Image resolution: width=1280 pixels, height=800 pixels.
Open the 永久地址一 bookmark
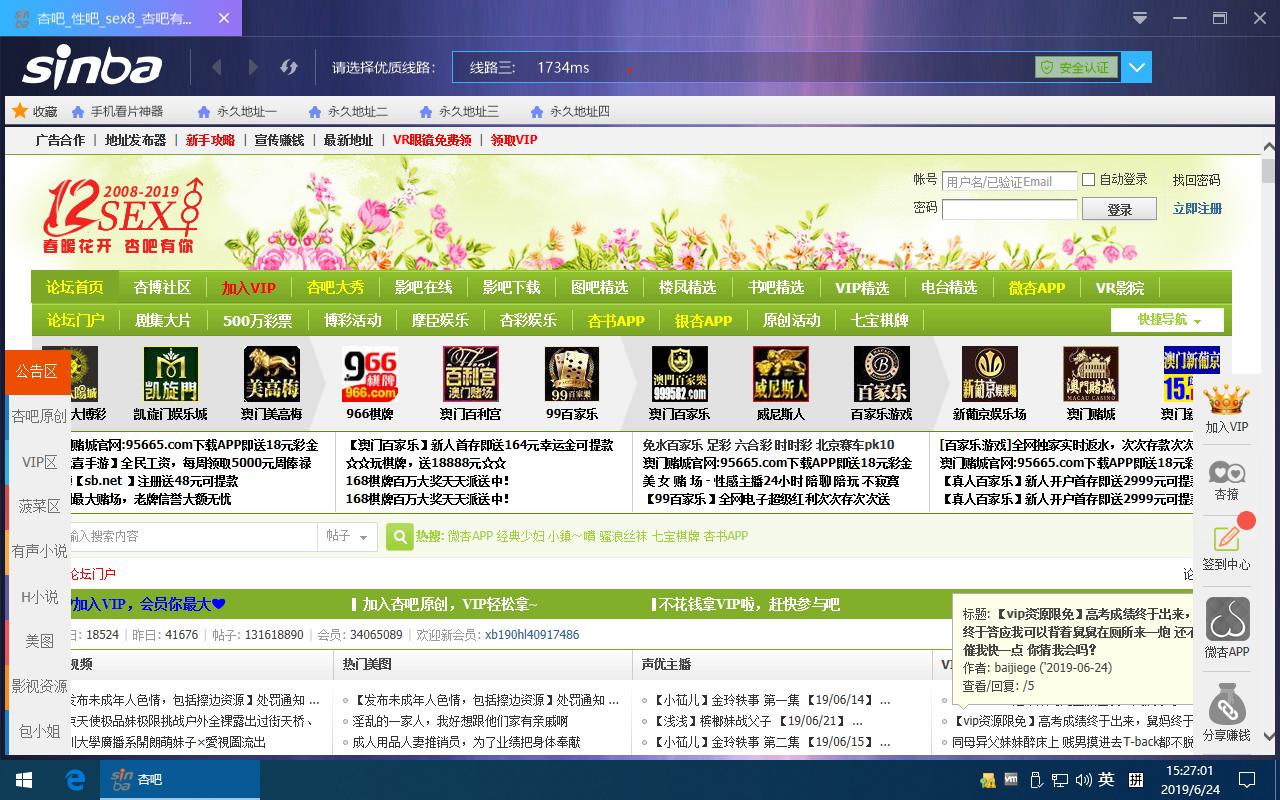click(x=237, y=111)
